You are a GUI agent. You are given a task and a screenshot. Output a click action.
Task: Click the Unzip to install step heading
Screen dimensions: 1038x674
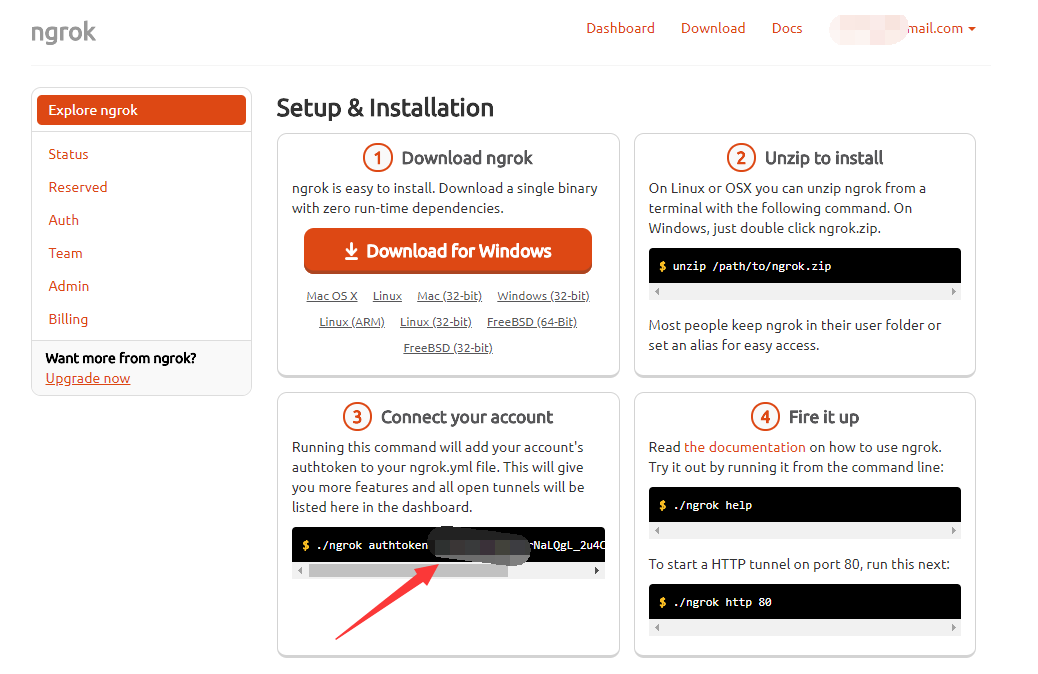point(824,158)
